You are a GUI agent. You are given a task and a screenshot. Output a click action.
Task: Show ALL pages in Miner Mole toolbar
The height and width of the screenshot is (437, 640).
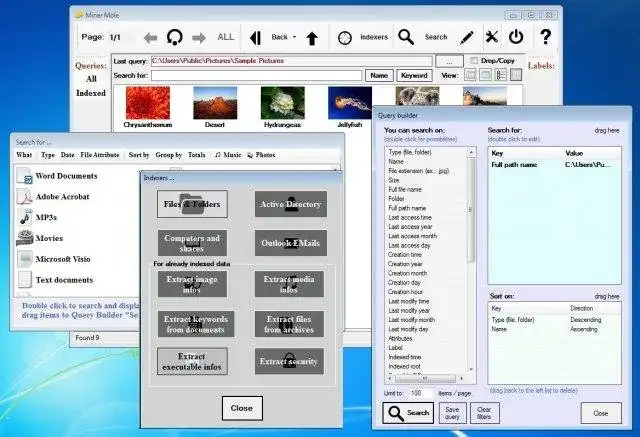click(226, 37)
